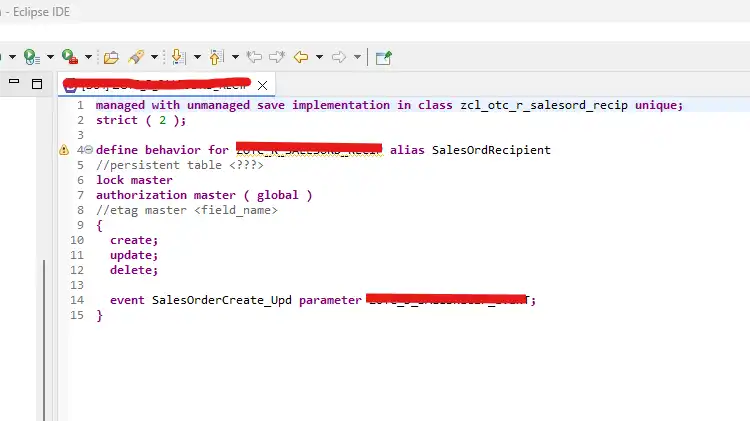Go to Previous Annotation arrow icon

tap(217, 57)
